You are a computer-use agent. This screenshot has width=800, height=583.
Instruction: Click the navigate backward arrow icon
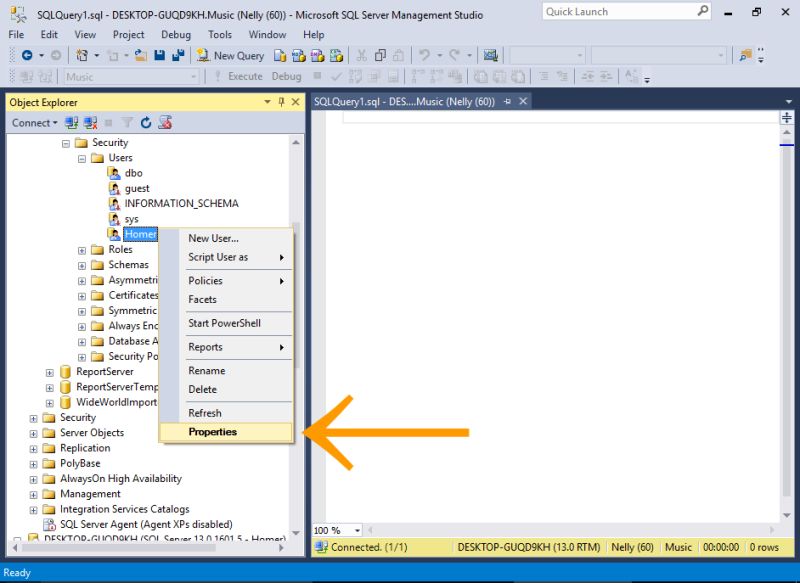(x=25, y=57)
